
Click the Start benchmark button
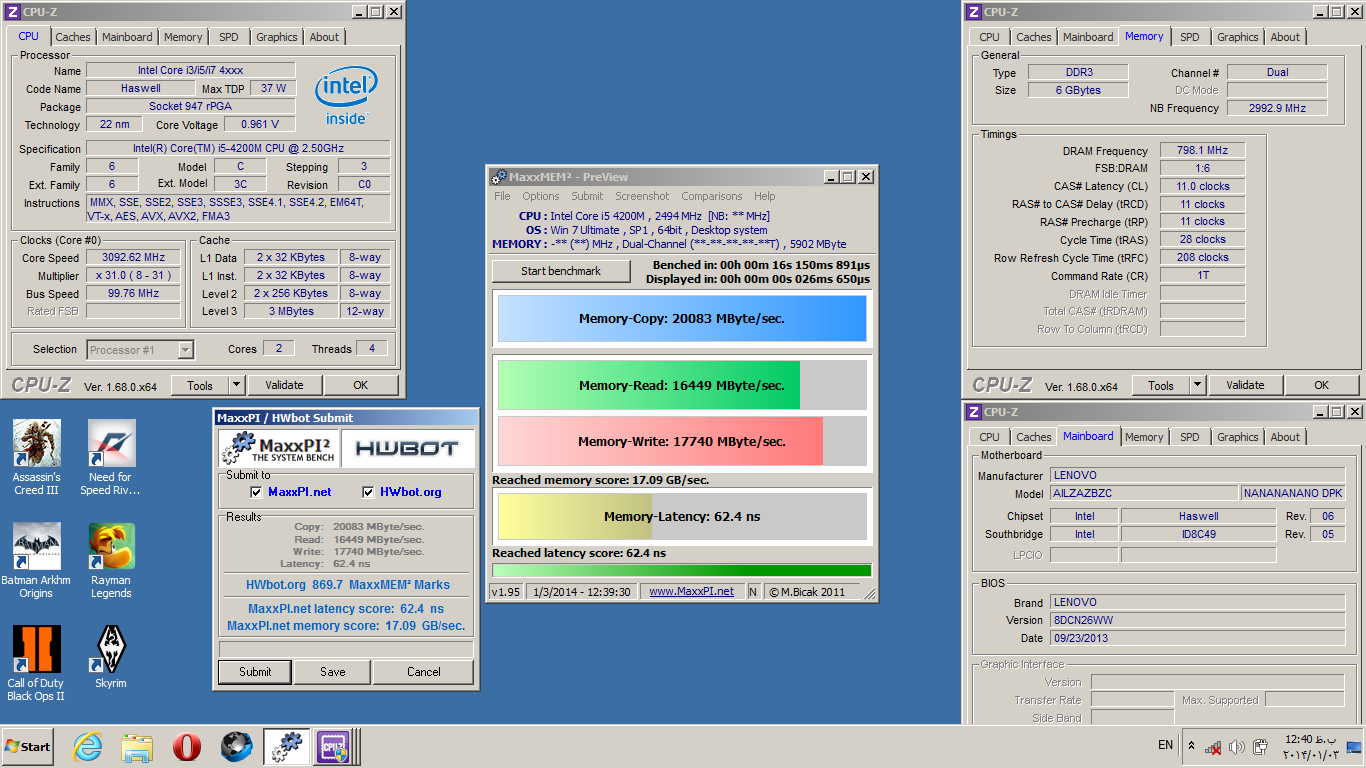point(561,271)
